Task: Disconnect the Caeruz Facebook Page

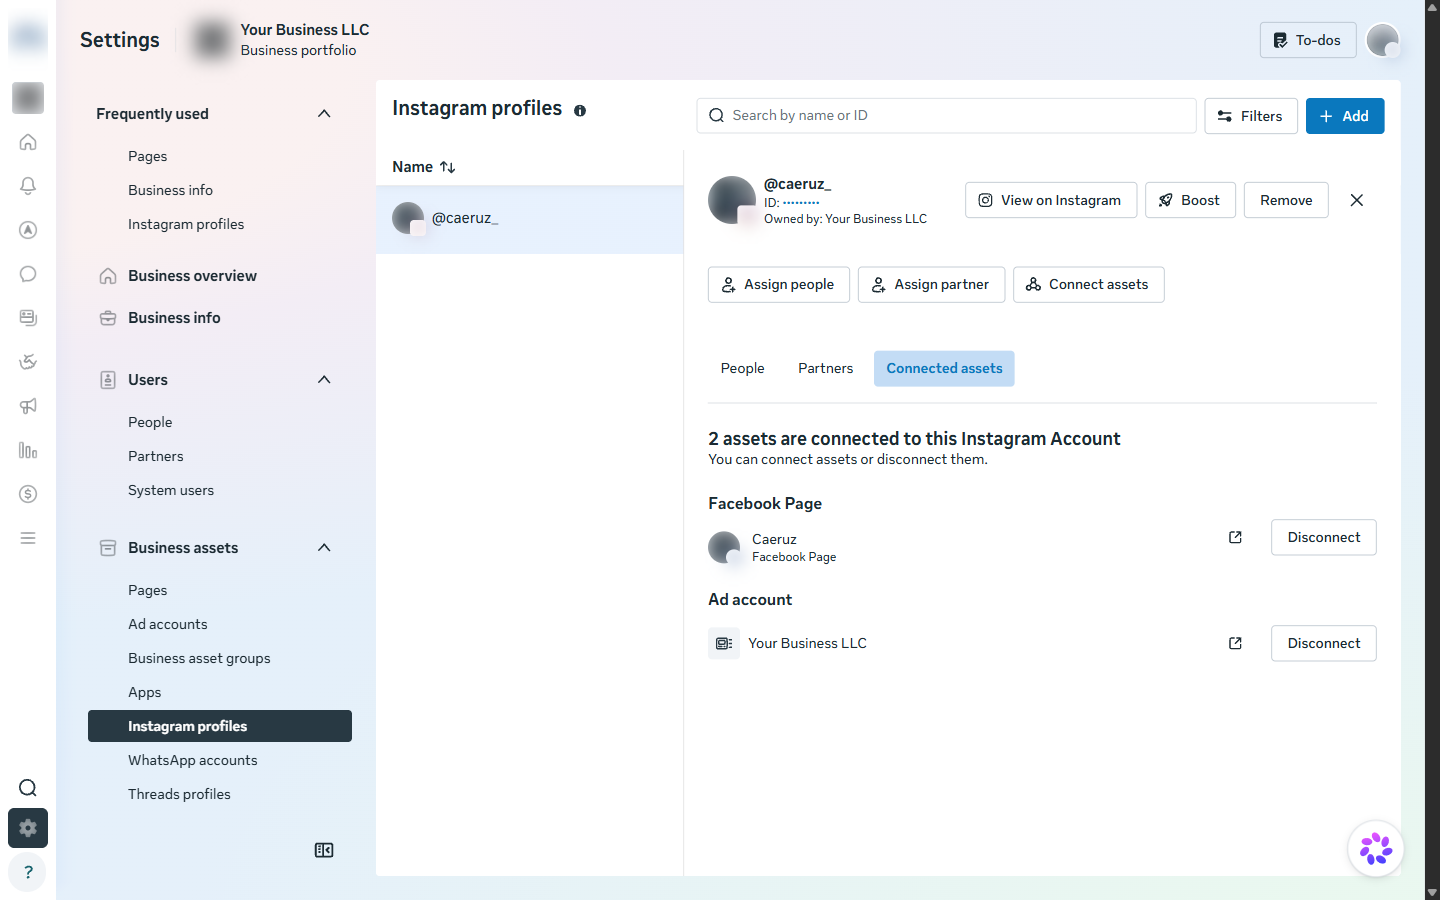Action: coord(1324,537)
